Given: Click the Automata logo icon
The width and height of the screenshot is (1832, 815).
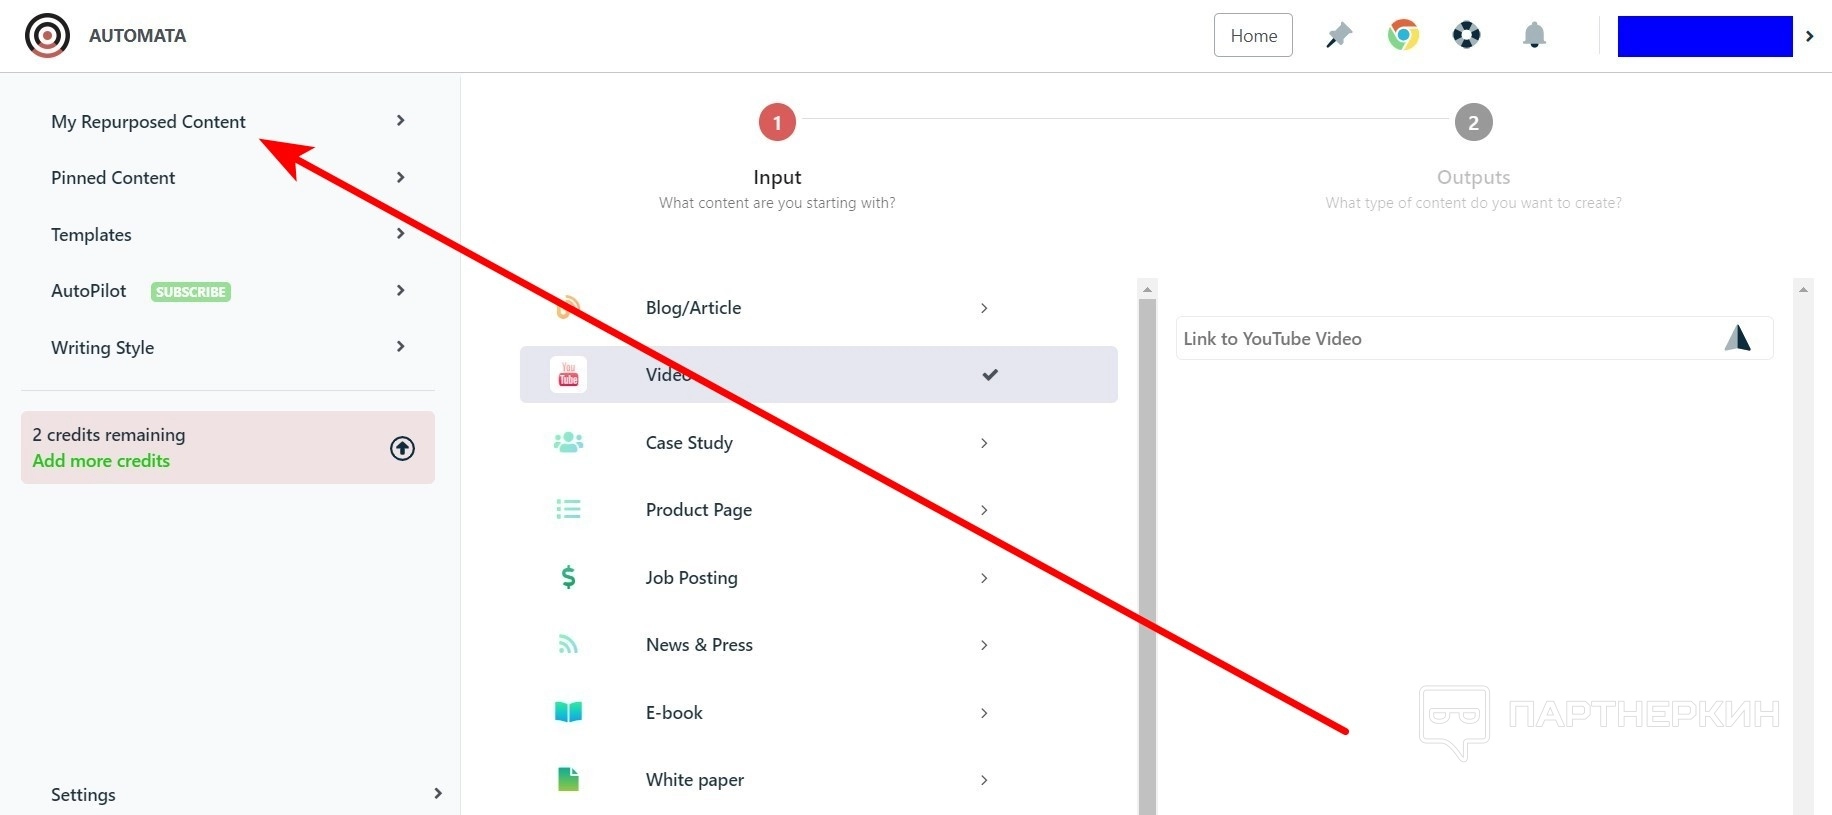Looking at the screenshot, I should tap(47, 36).
